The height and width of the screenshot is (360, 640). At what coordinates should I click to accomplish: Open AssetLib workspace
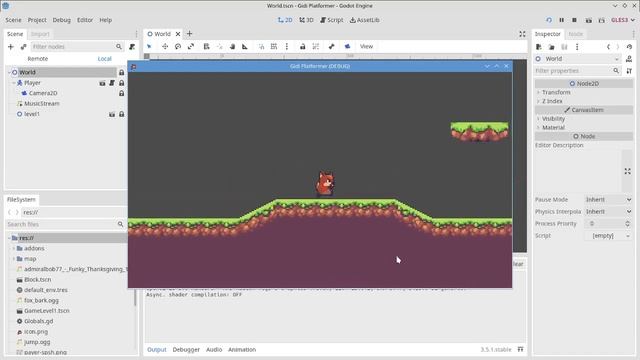364,20
